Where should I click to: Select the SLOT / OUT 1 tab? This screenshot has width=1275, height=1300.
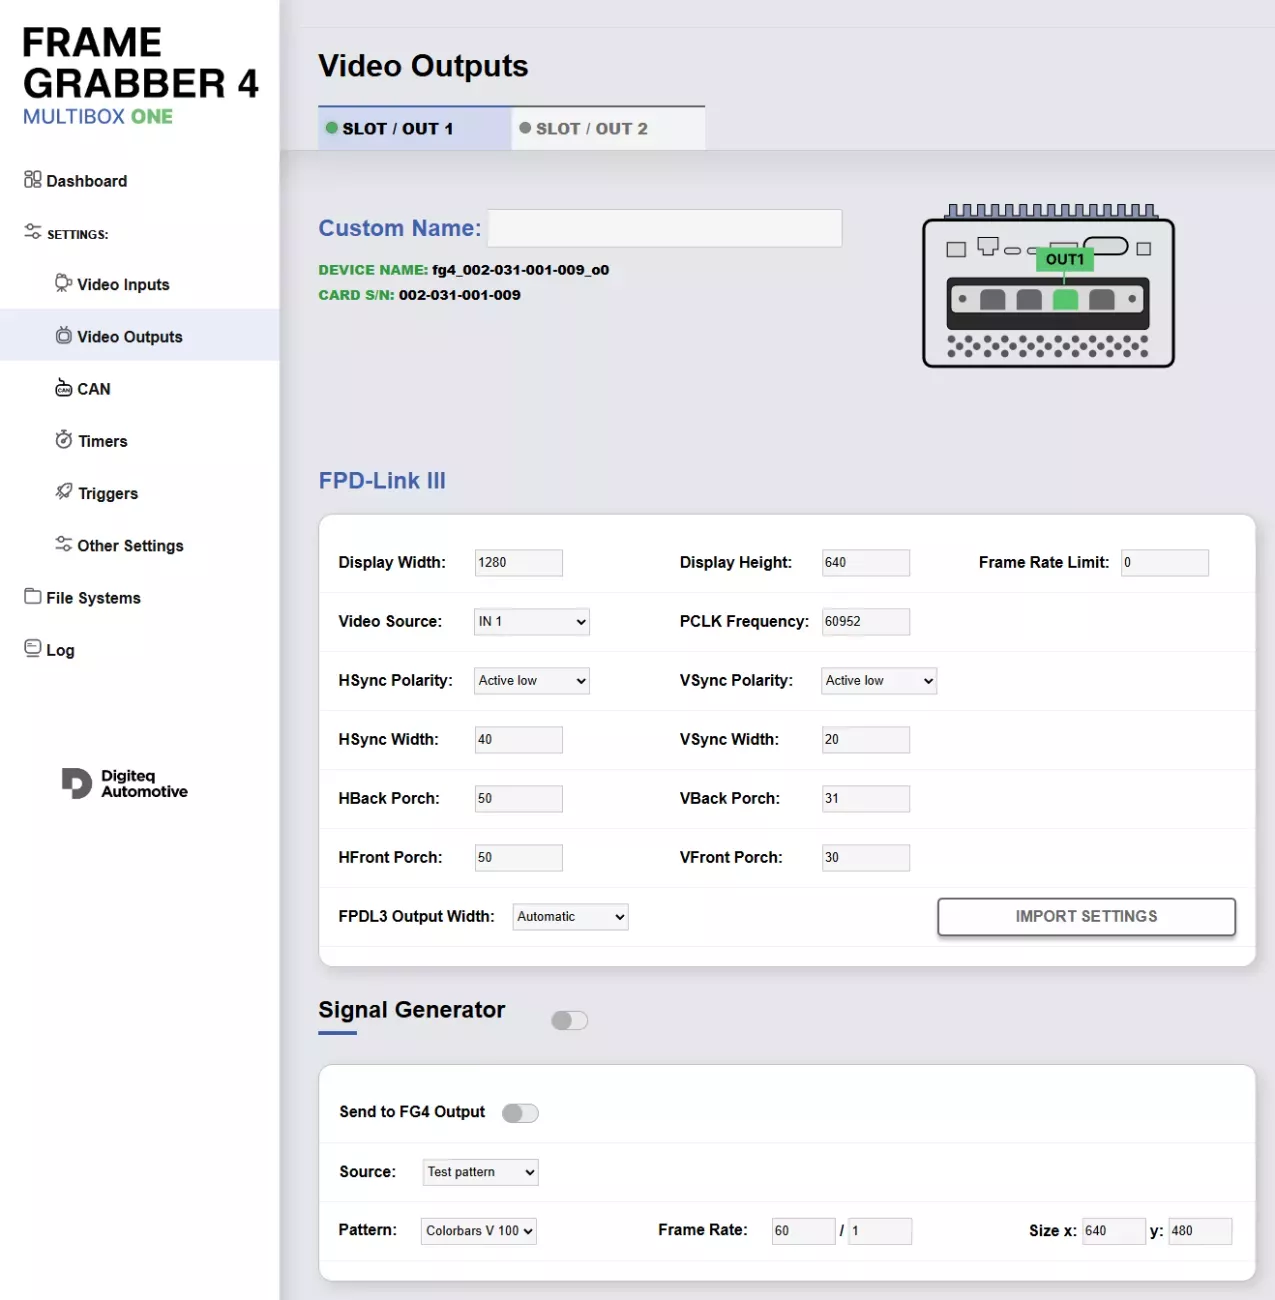[414, 129]
